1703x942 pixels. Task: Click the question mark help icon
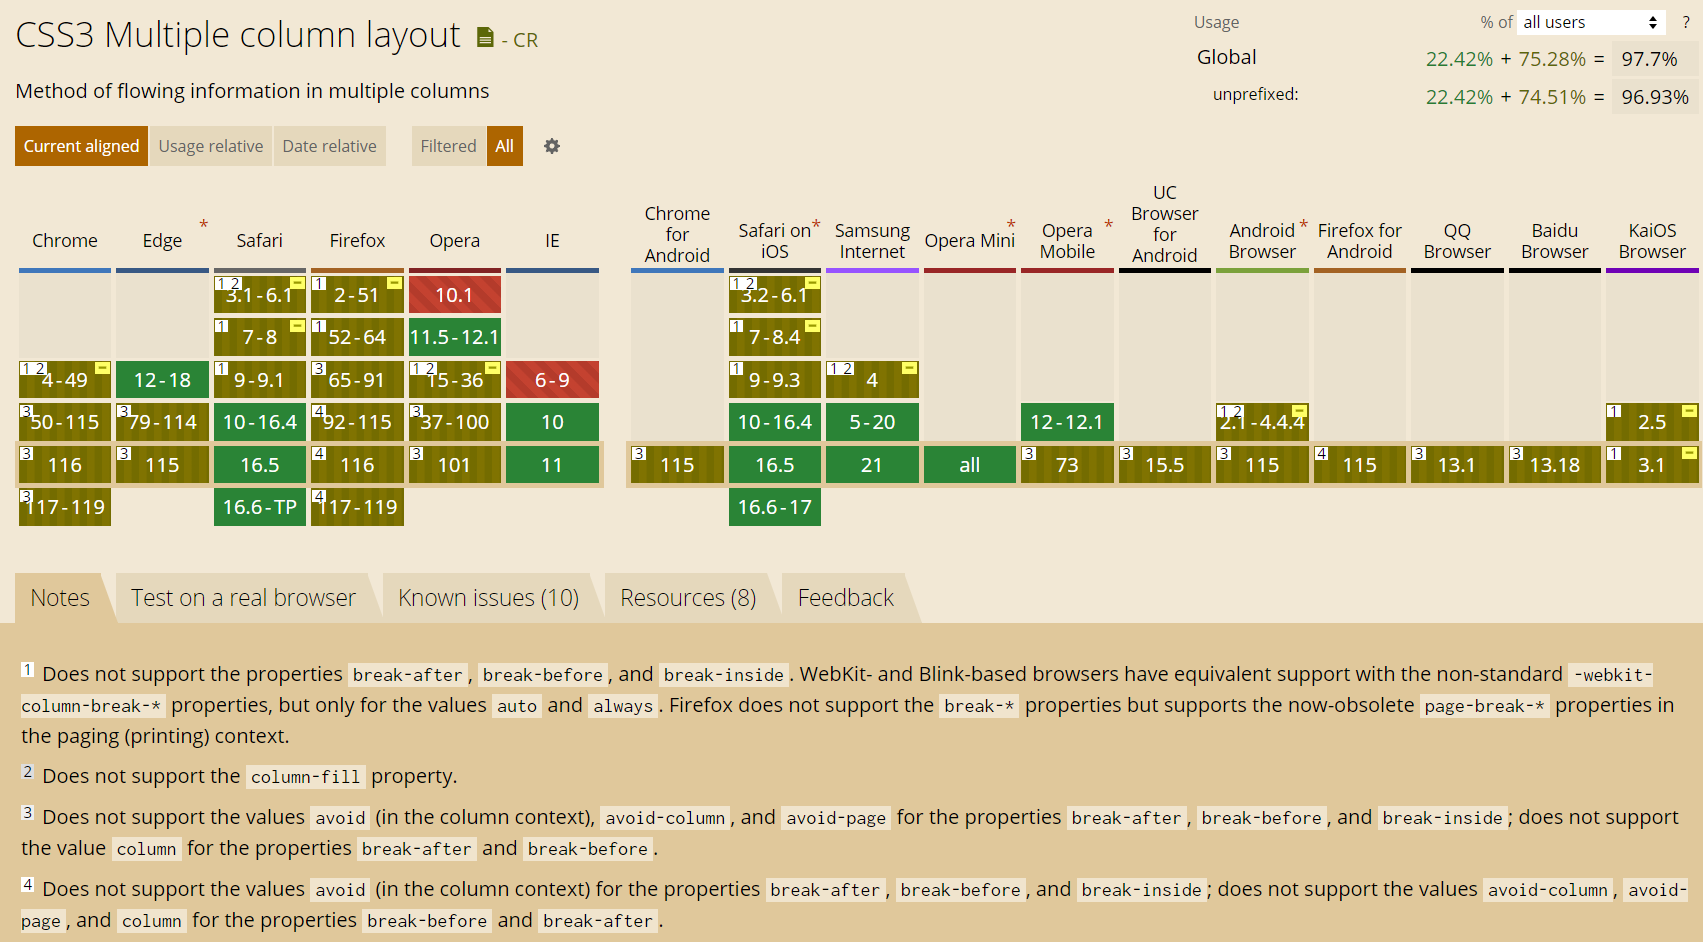click(1686, 22)
